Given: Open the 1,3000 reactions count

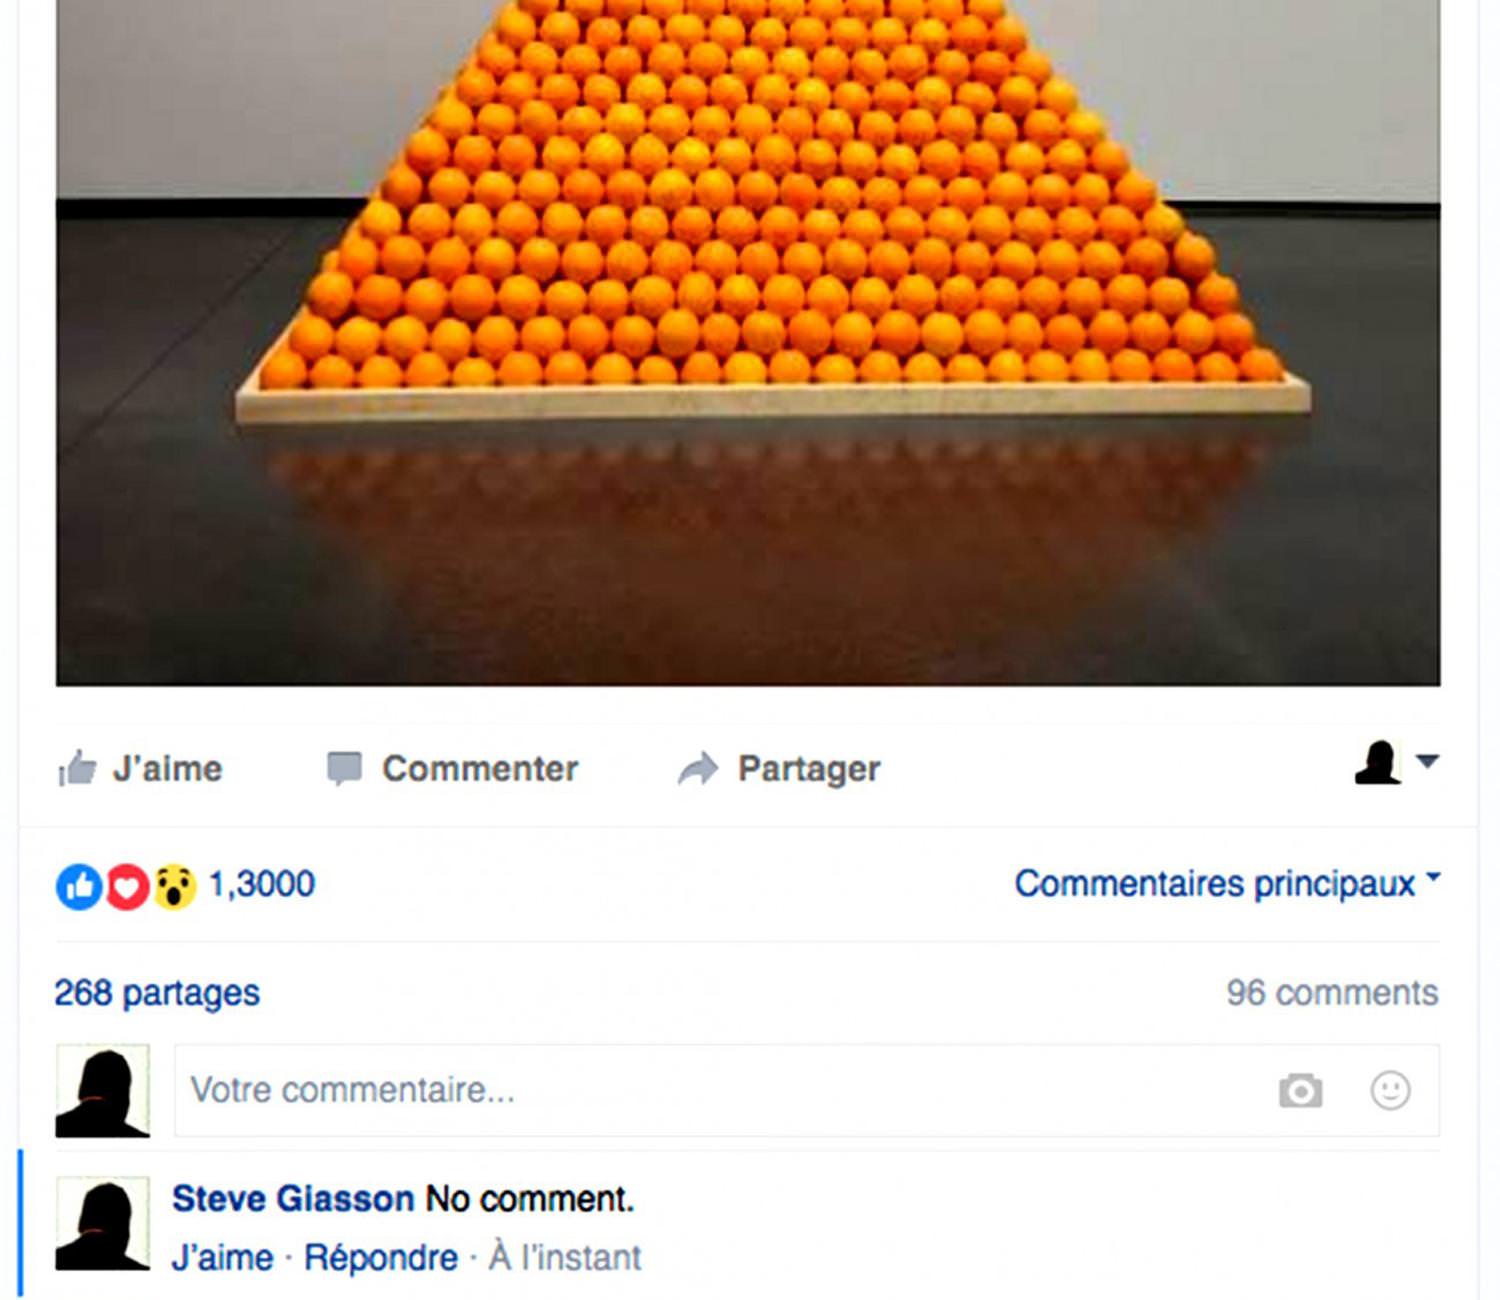Looking at the screenshot, I should 262,884.
